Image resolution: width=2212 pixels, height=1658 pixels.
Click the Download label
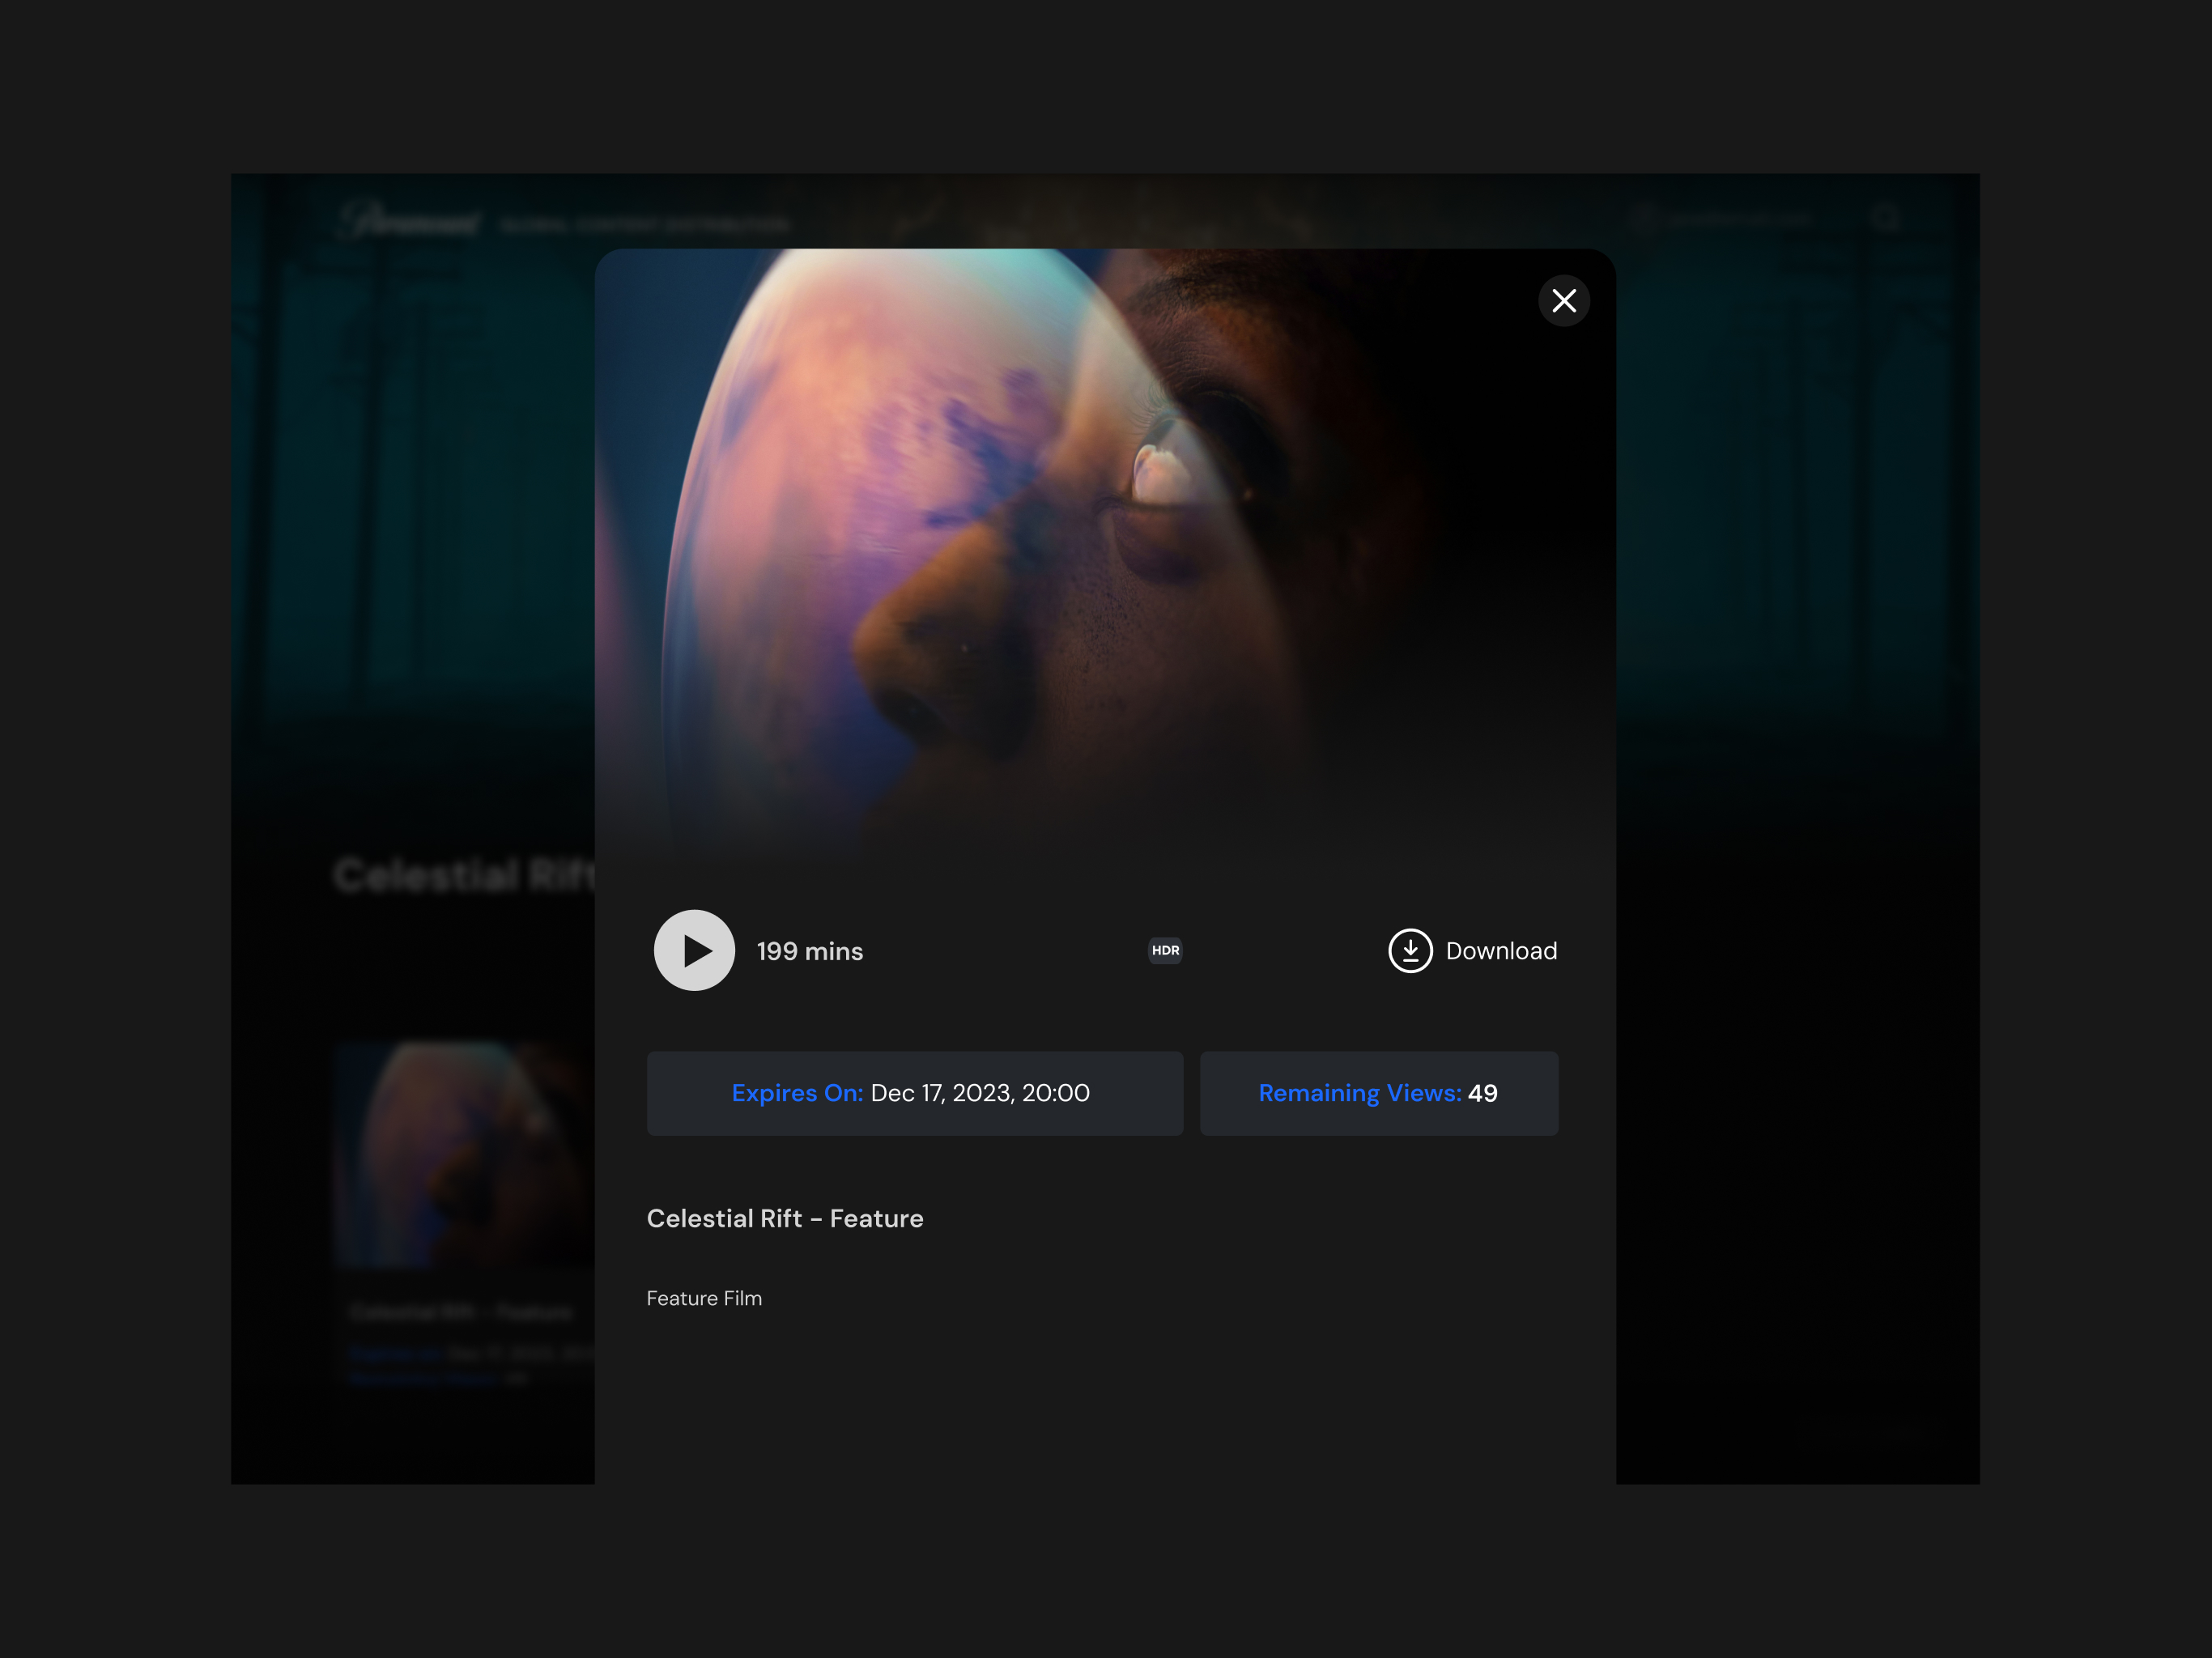click(1501, 951)
